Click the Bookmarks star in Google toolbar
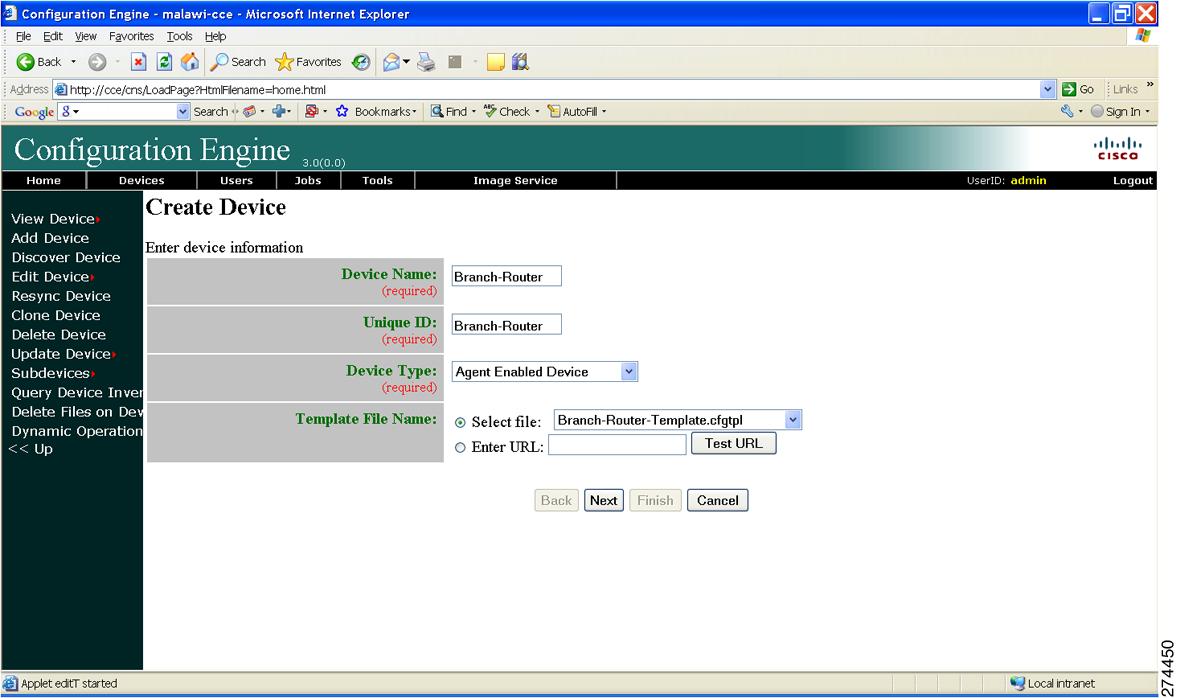 pos(342,111)
